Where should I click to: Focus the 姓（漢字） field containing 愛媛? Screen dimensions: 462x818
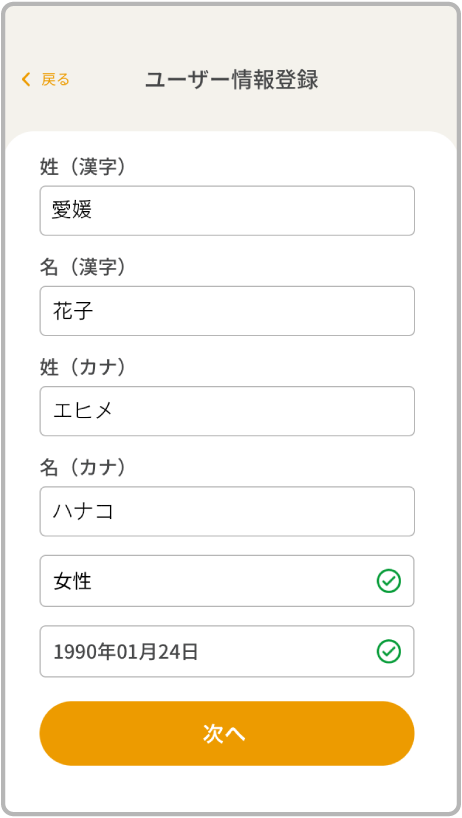point(227,211)
